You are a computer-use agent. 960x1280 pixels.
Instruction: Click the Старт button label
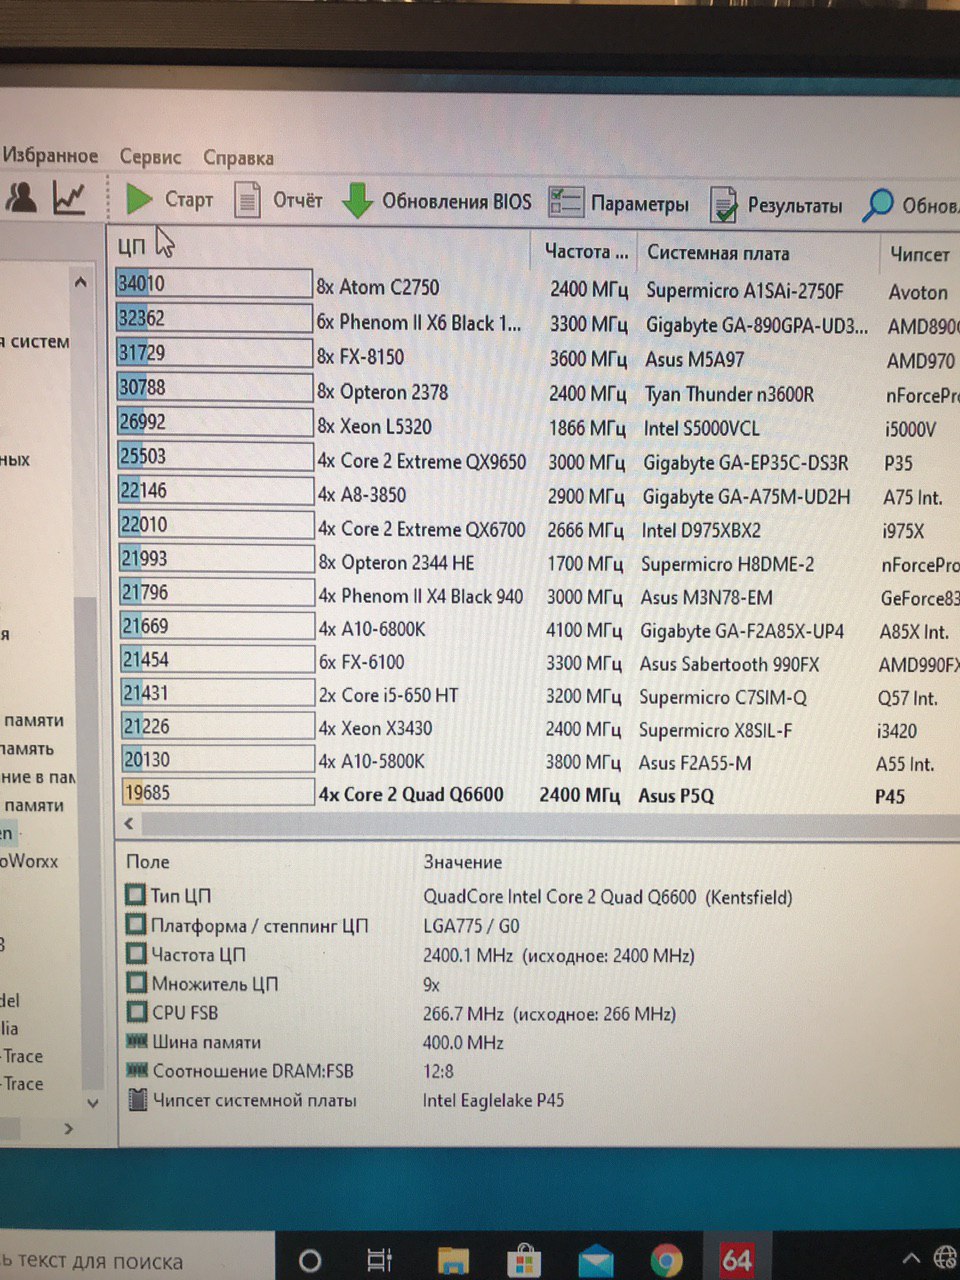point(189,200)
